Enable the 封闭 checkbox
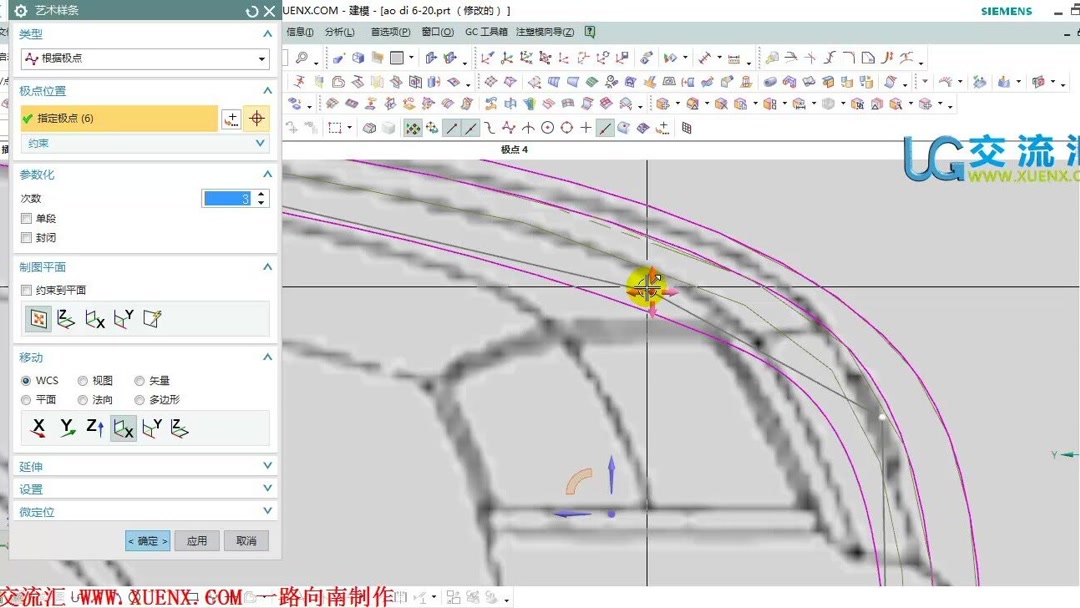Screen dimensions: 1080x608 click(26, 237)
